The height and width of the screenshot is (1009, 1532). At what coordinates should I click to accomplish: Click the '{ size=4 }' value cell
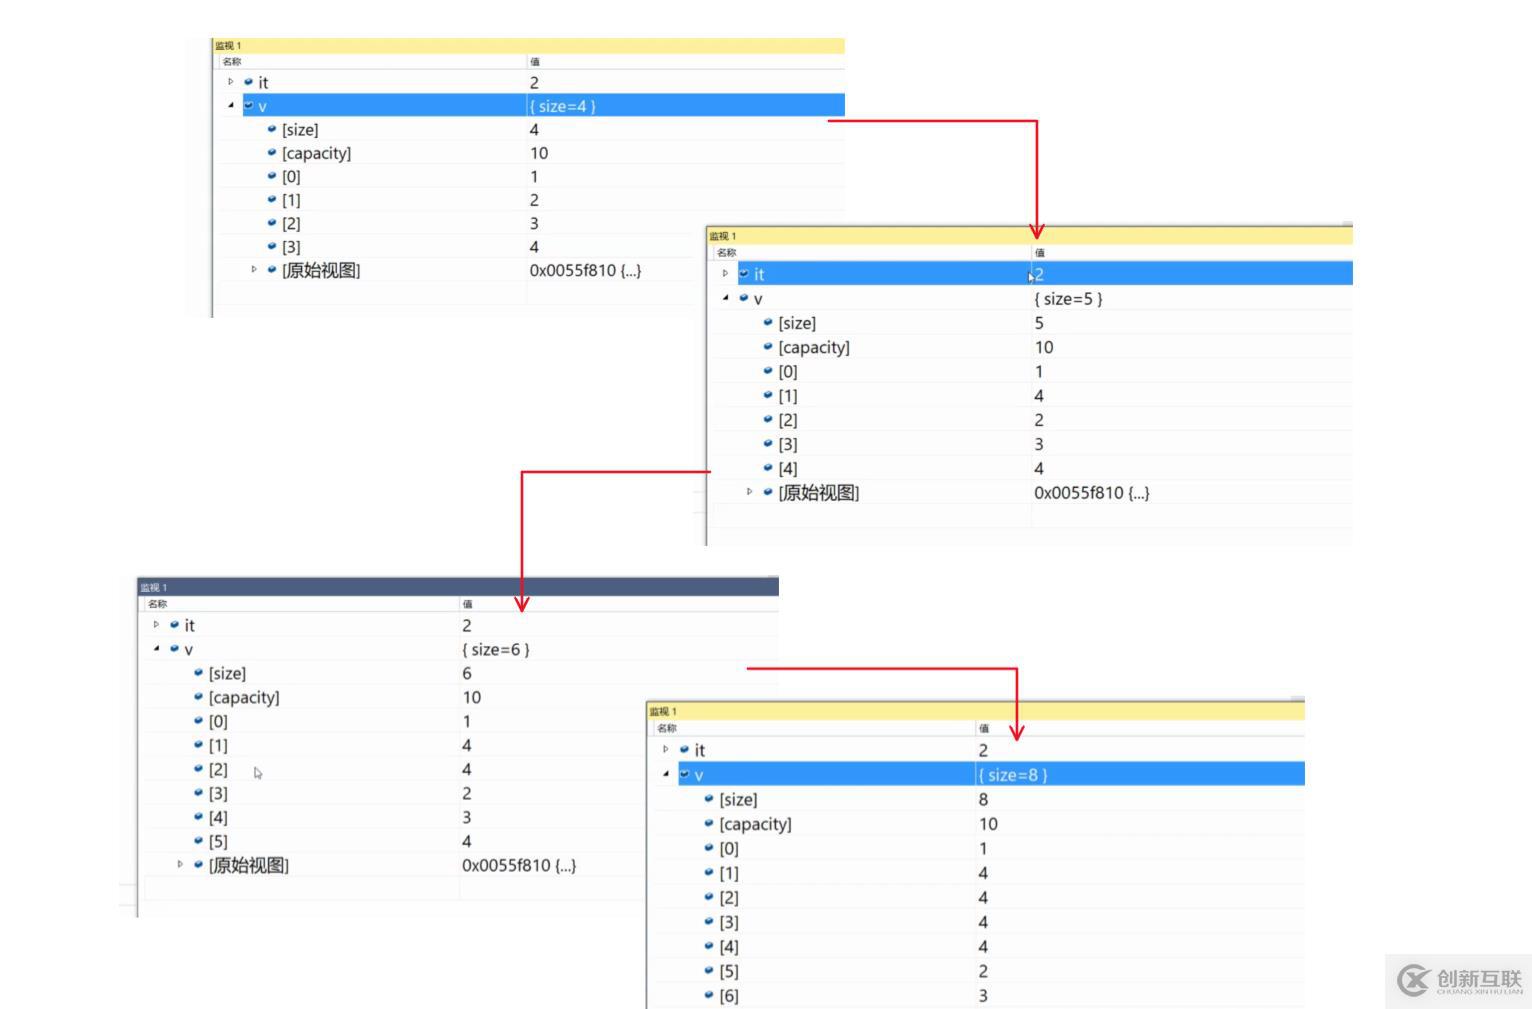click(686, 105)
